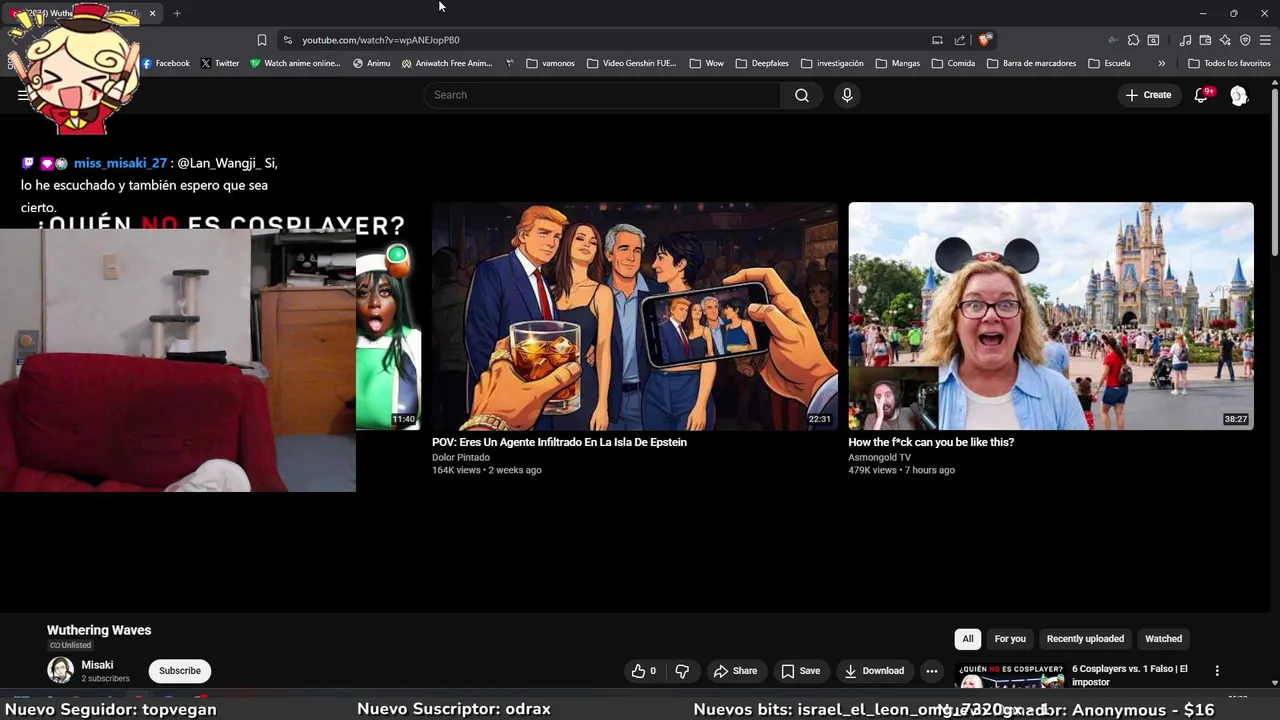Open Misaki channel avatar
Screen dimensions: 1280x720
click(61, 670)
